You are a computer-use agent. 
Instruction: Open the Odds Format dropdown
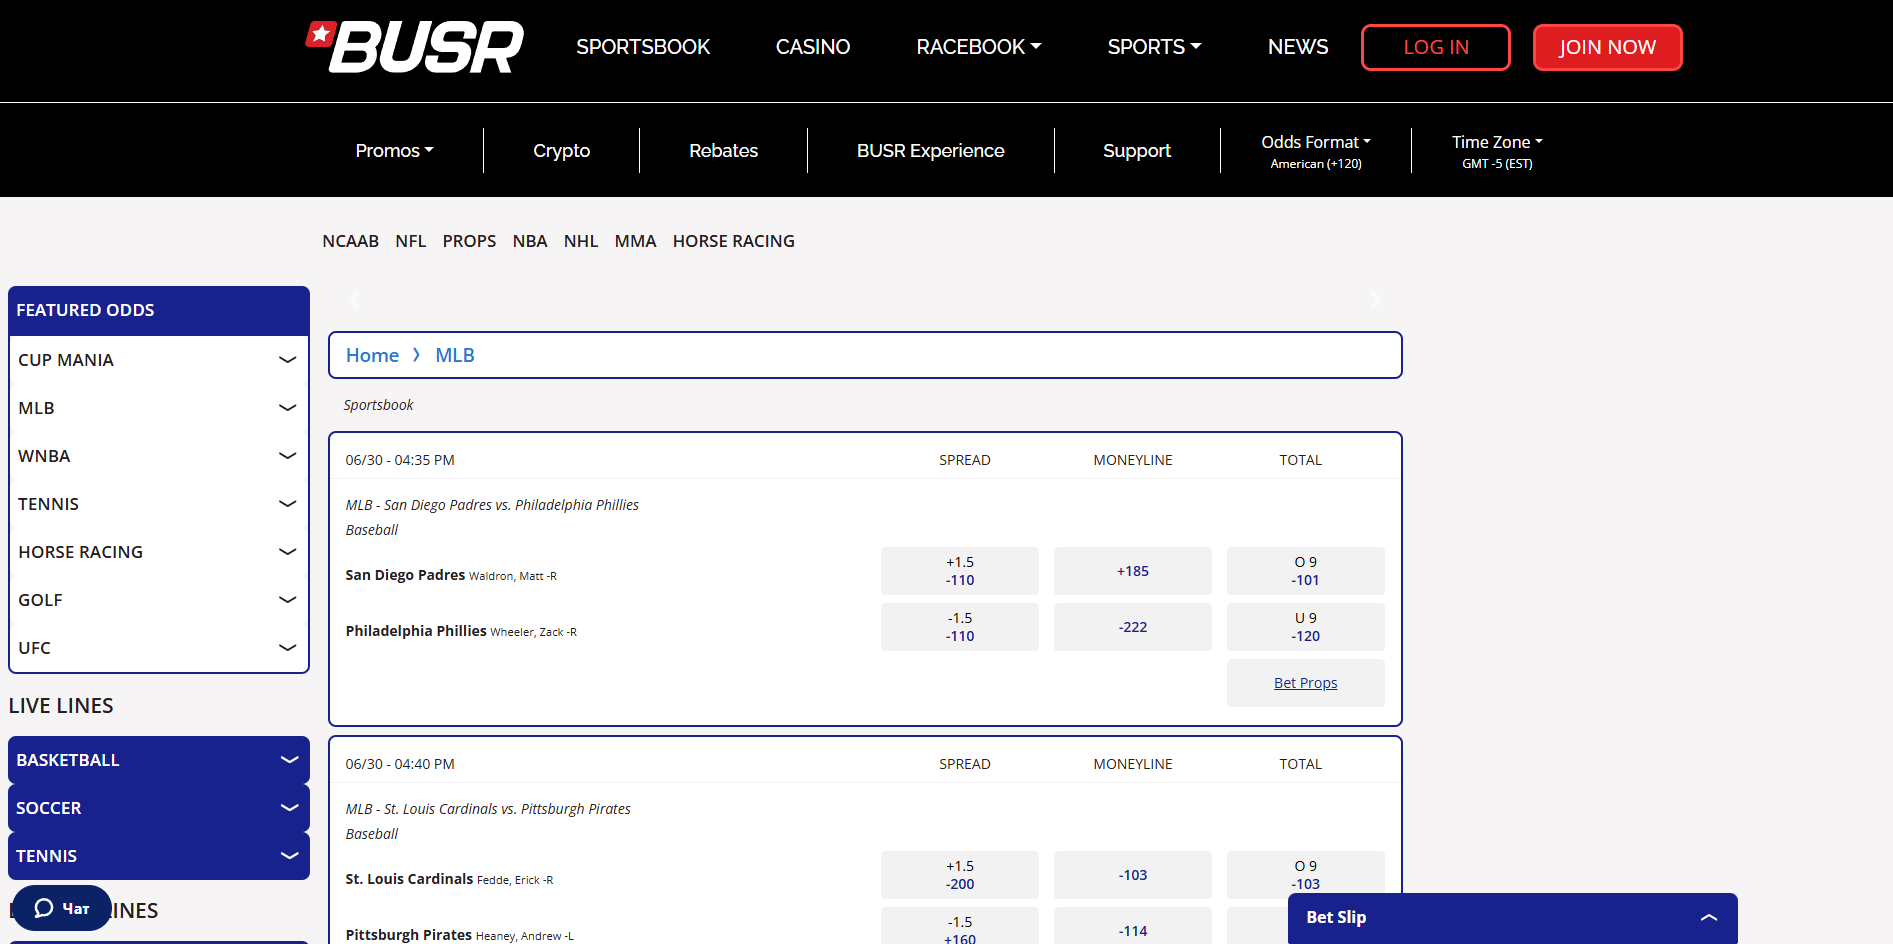coord(1316,151)
